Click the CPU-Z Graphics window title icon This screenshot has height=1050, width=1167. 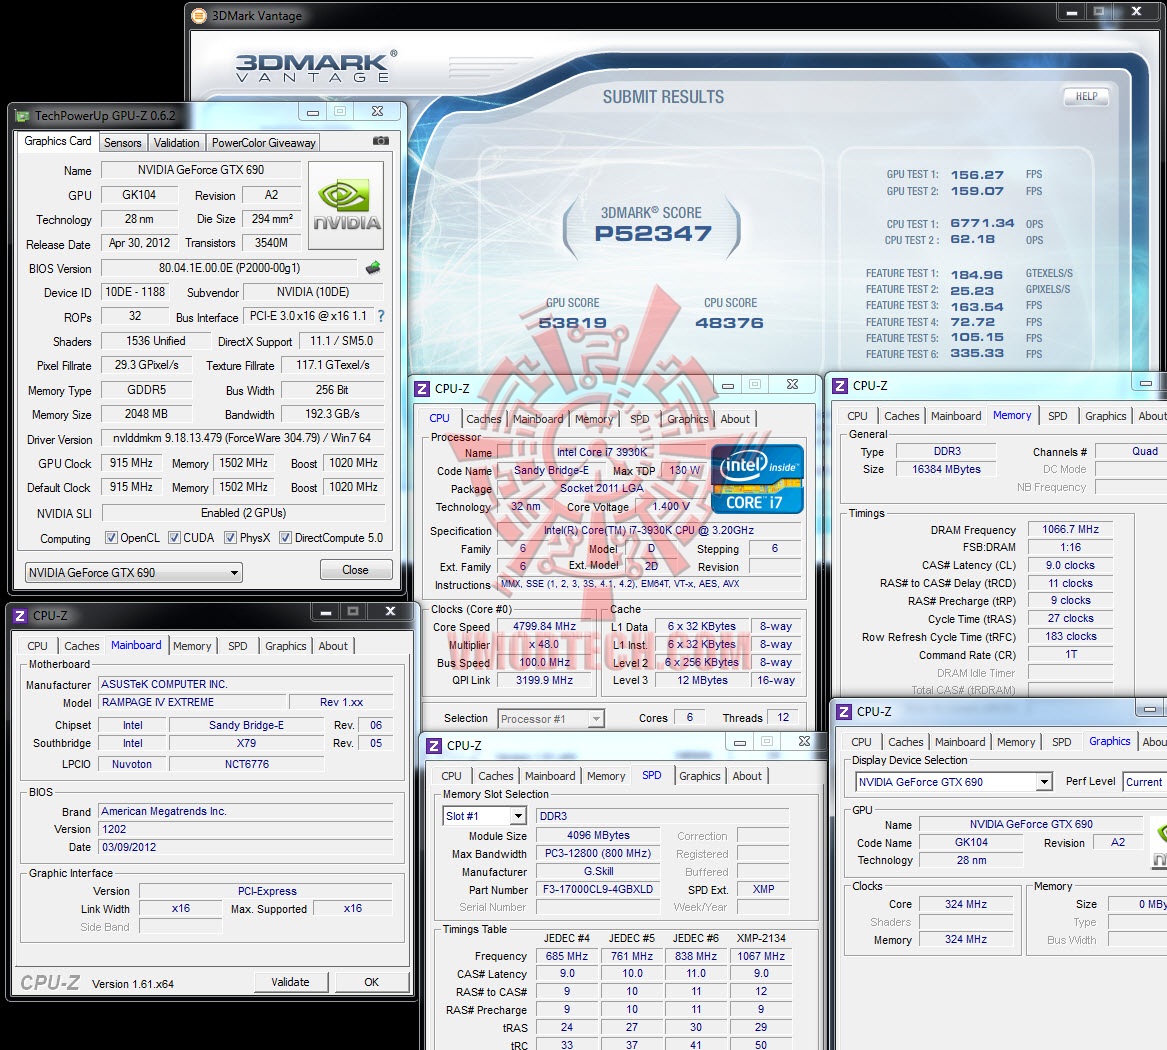click(844, 711)
